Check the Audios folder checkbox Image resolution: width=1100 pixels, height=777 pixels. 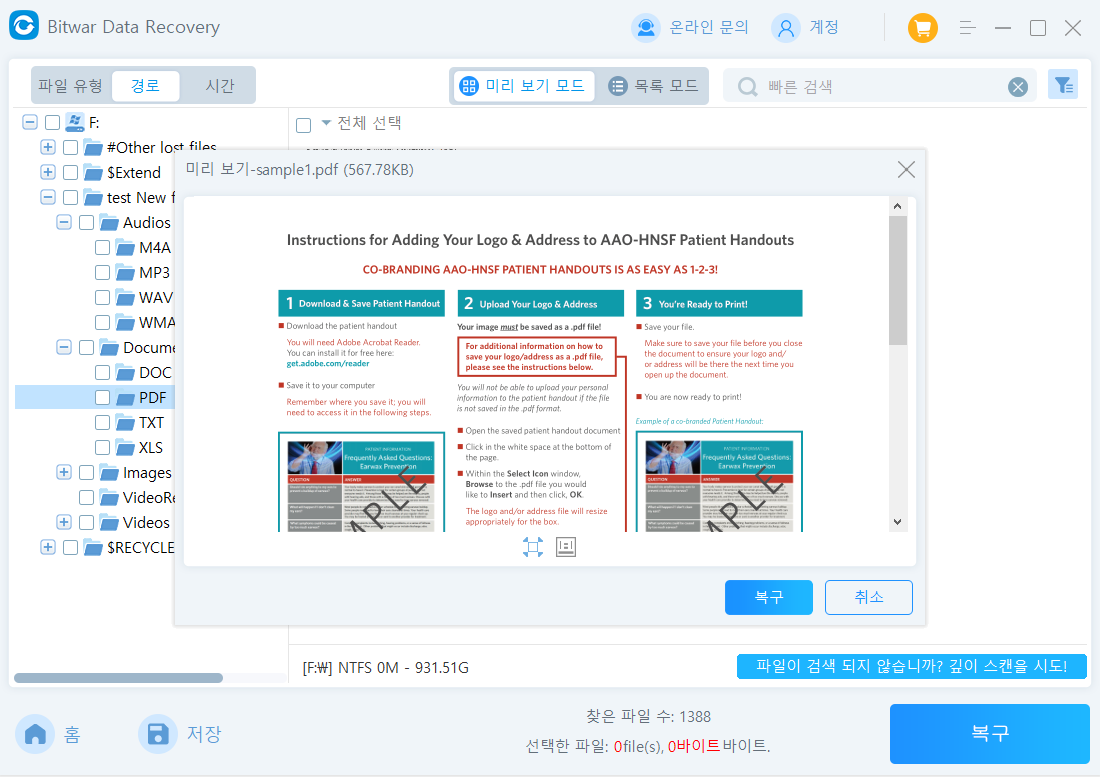pyautogui.click(x=86, y=222)
